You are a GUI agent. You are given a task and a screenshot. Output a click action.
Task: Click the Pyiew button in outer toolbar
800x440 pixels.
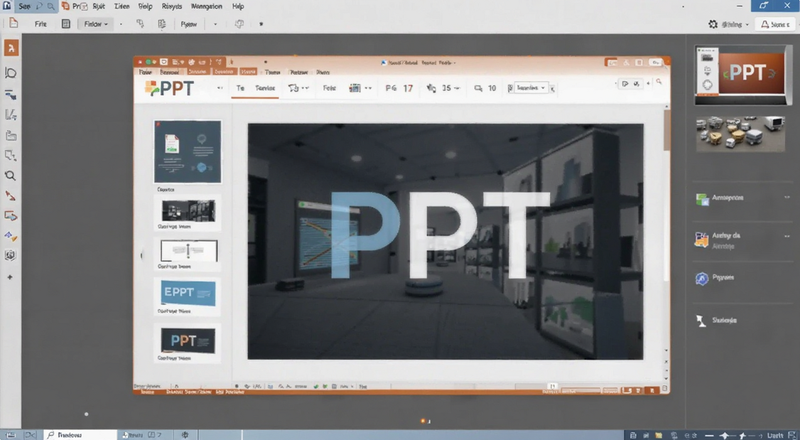coord(189,24)
